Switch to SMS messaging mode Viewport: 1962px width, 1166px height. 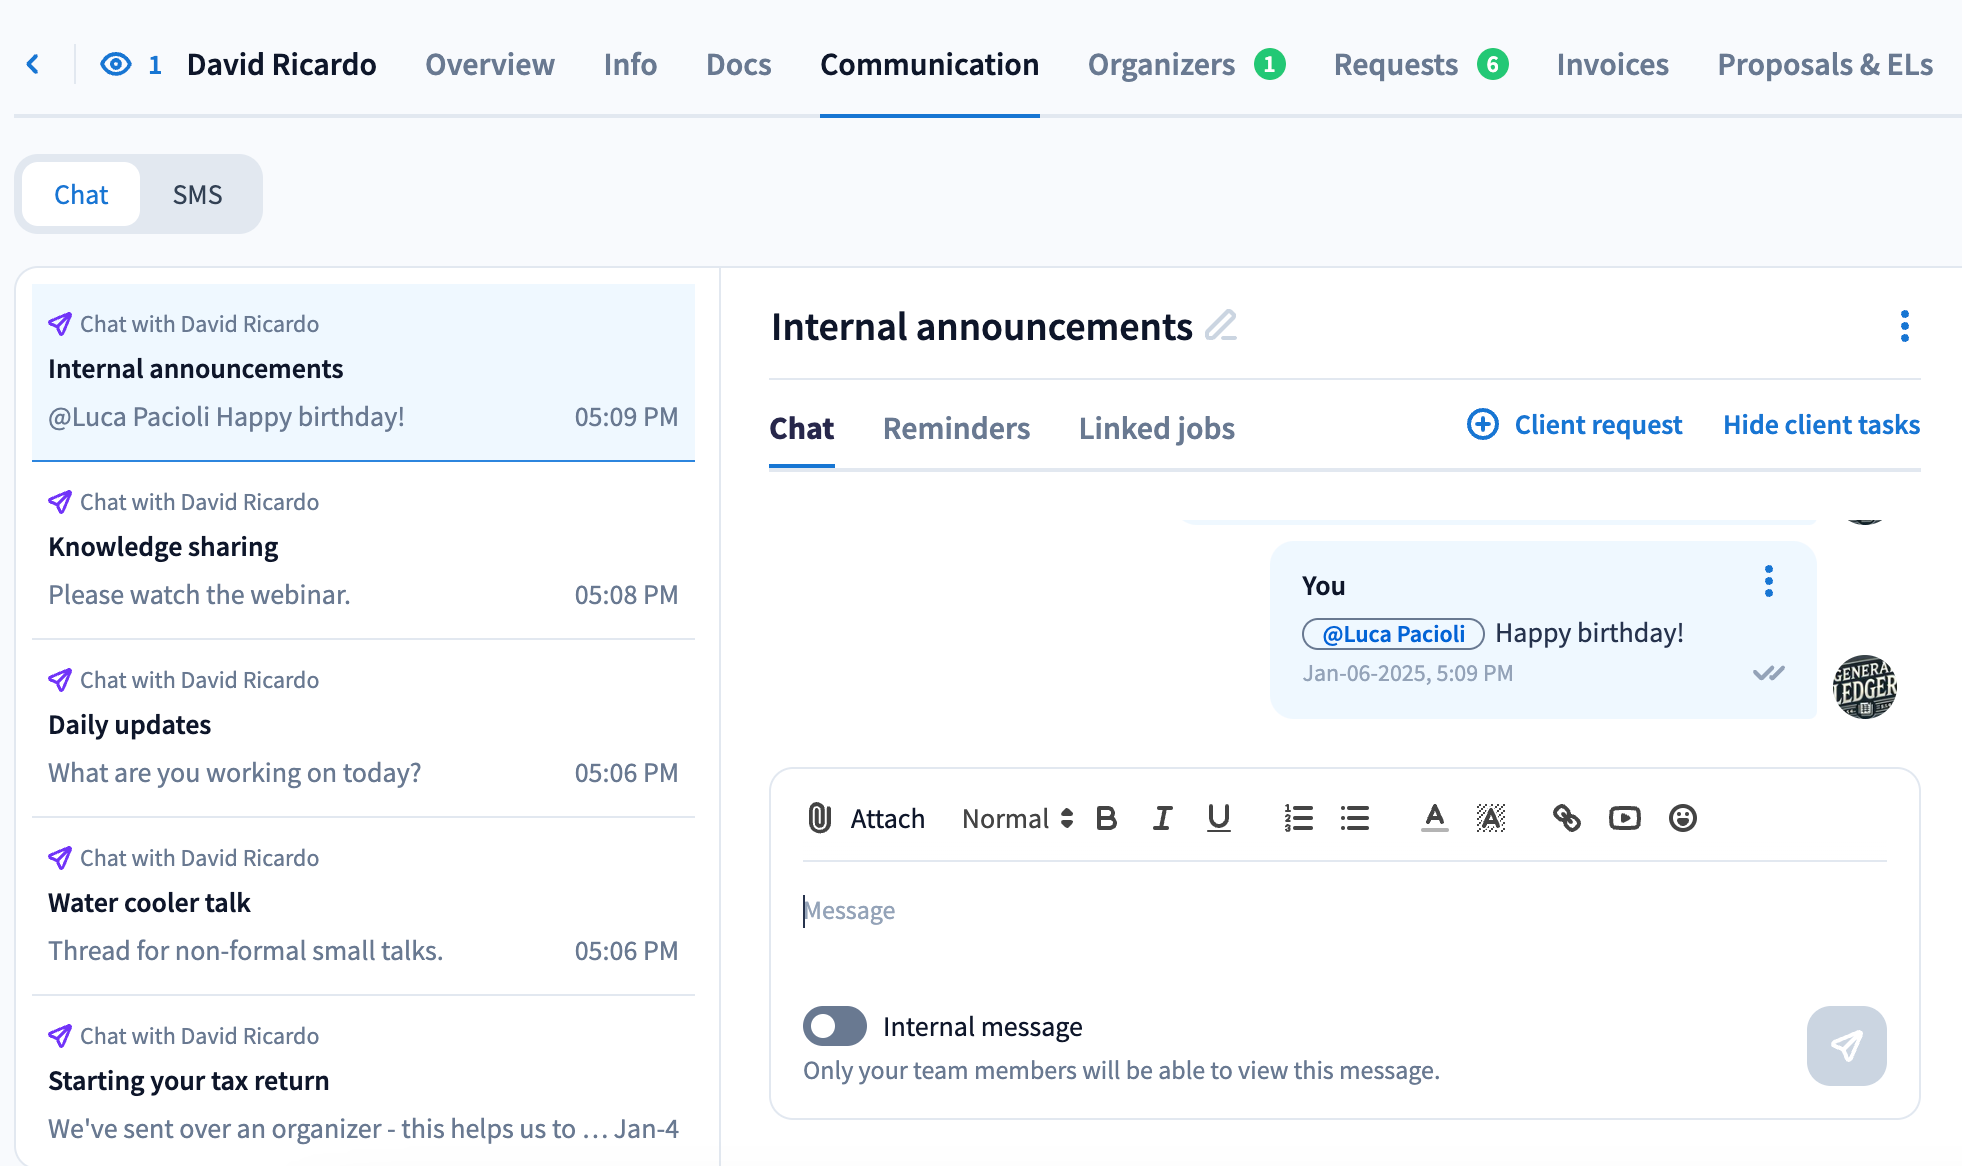click(x=197, y=194)
